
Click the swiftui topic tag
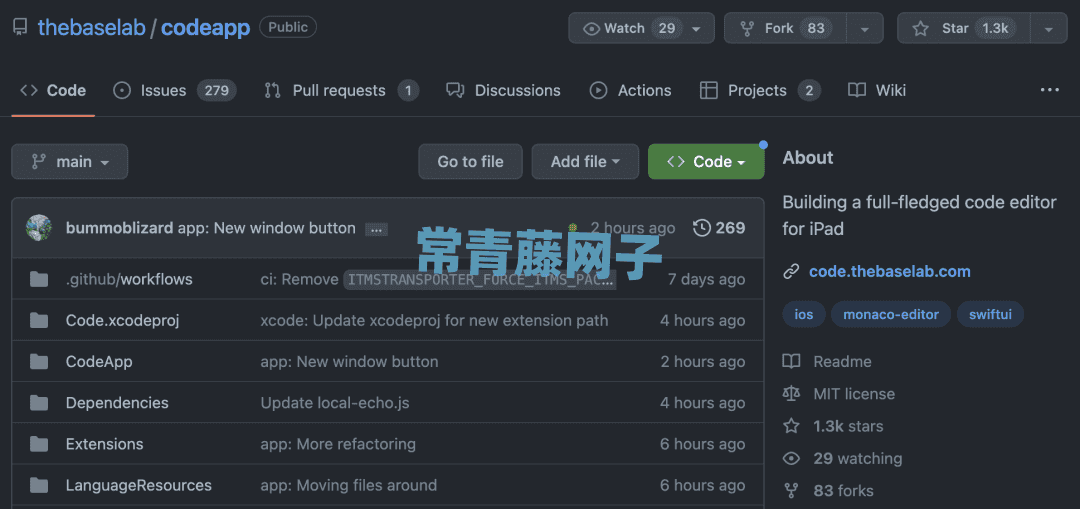point(990,315)
